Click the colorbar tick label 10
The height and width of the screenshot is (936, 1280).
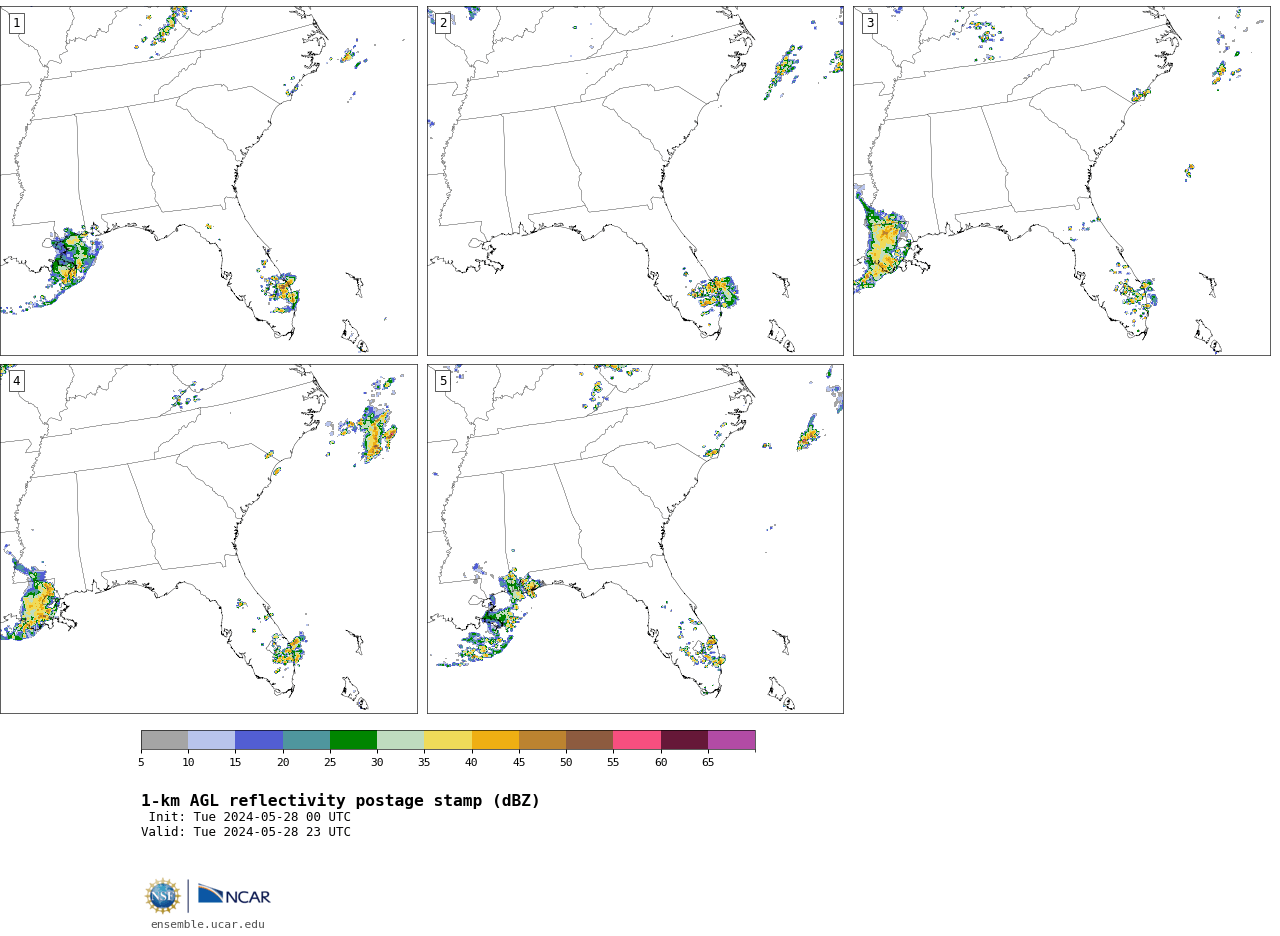click(x=188, y=763)
